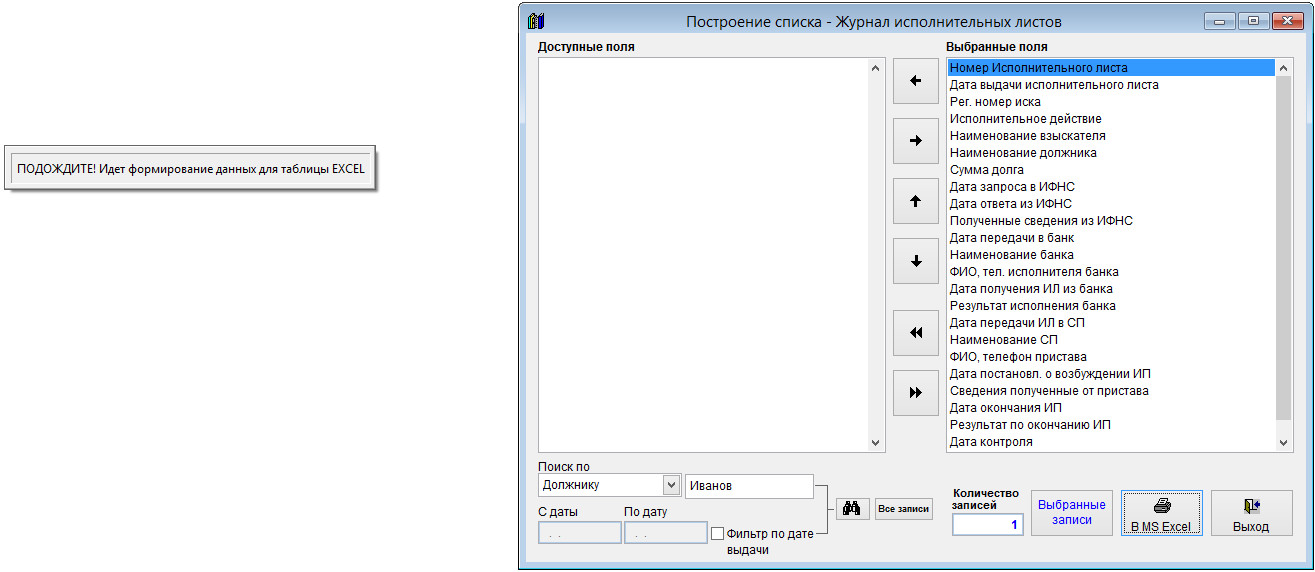Select ФИО, телефон пристава field
1315x572 pixels.
point(1111,357)
